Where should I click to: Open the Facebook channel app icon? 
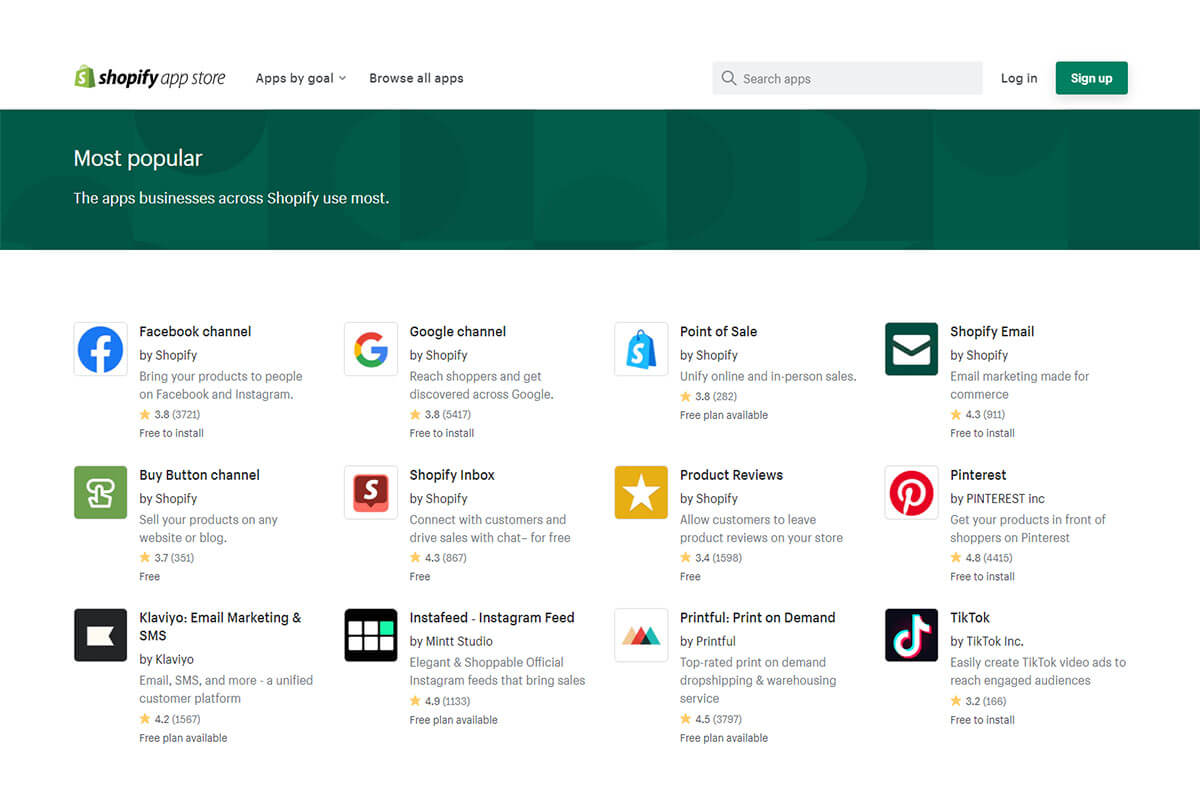pos(100,349)
